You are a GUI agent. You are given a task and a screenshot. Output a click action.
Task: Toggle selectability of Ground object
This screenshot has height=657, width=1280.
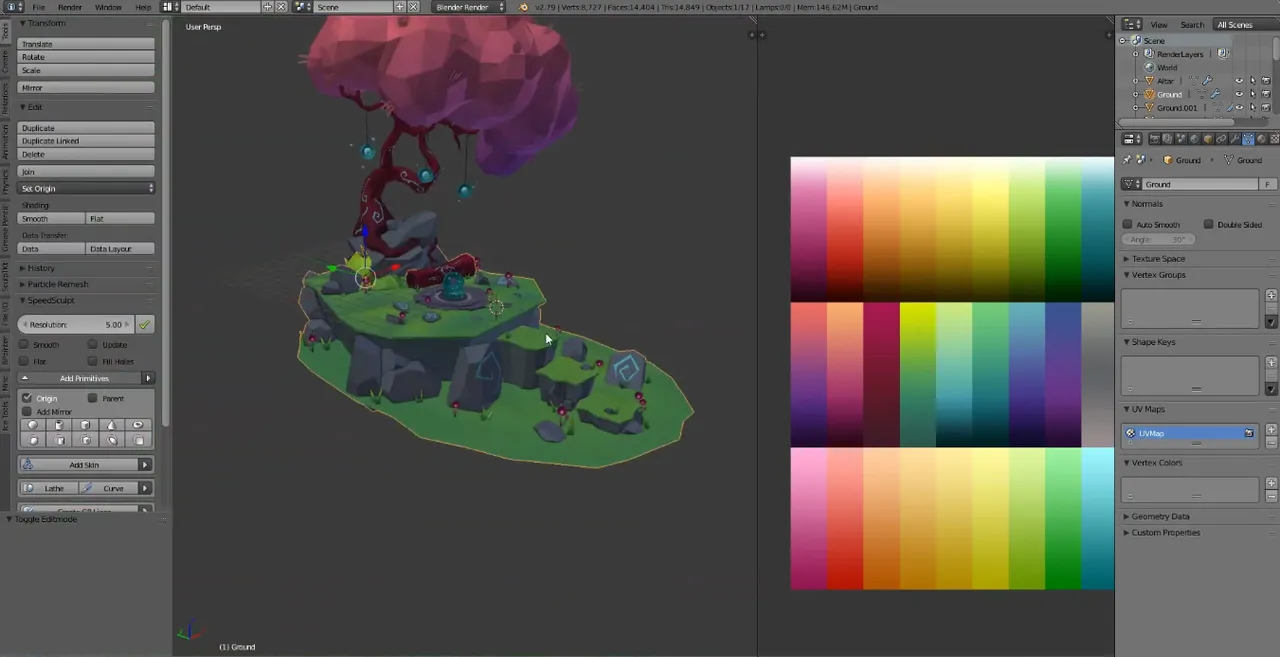pos(1253,94)
